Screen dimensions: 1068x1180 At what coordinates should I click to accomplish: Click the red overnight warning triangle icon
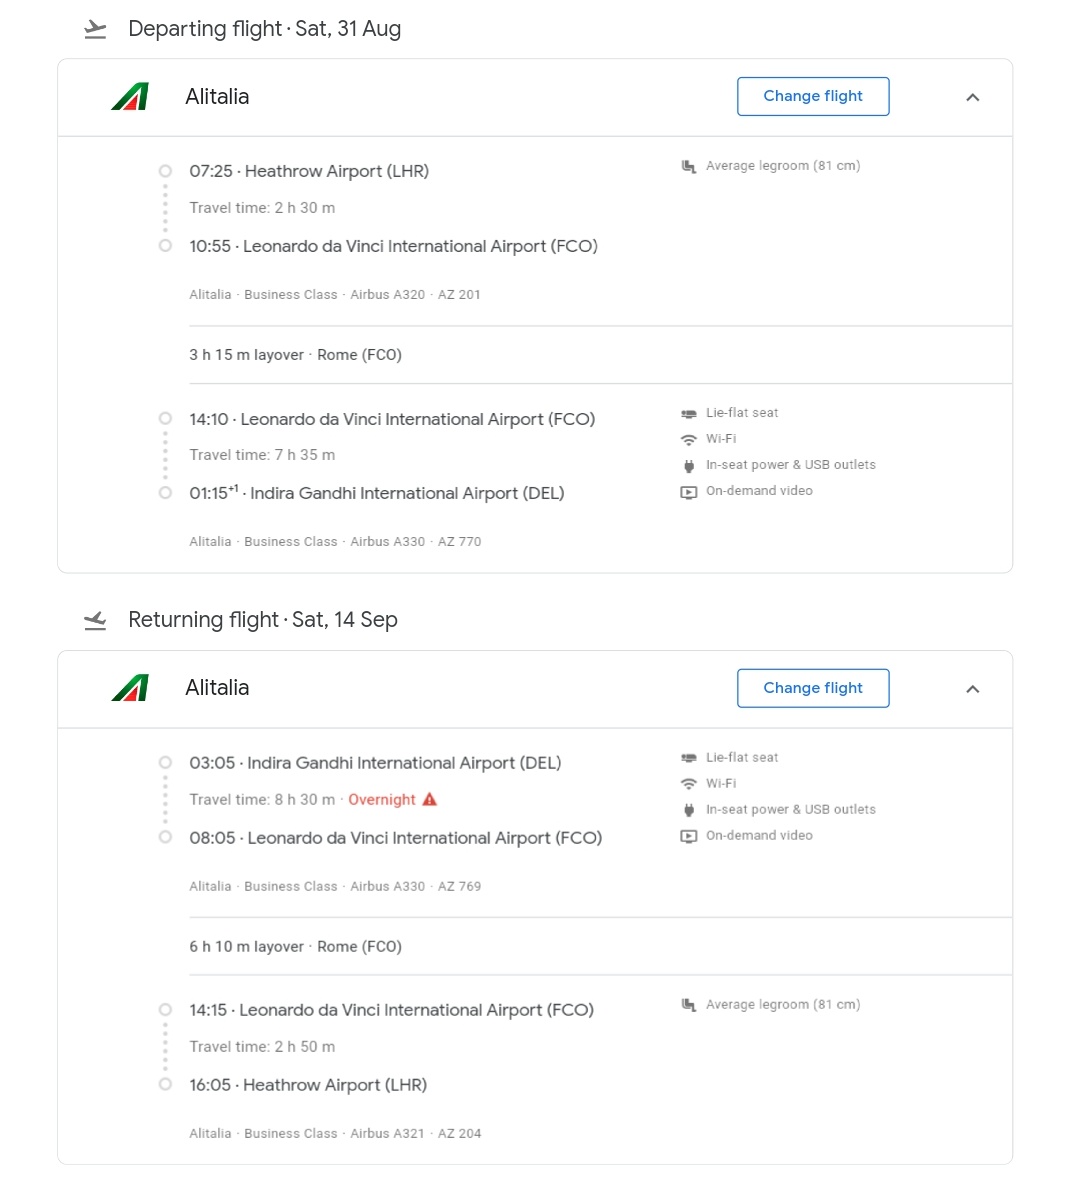pos(430,799)
